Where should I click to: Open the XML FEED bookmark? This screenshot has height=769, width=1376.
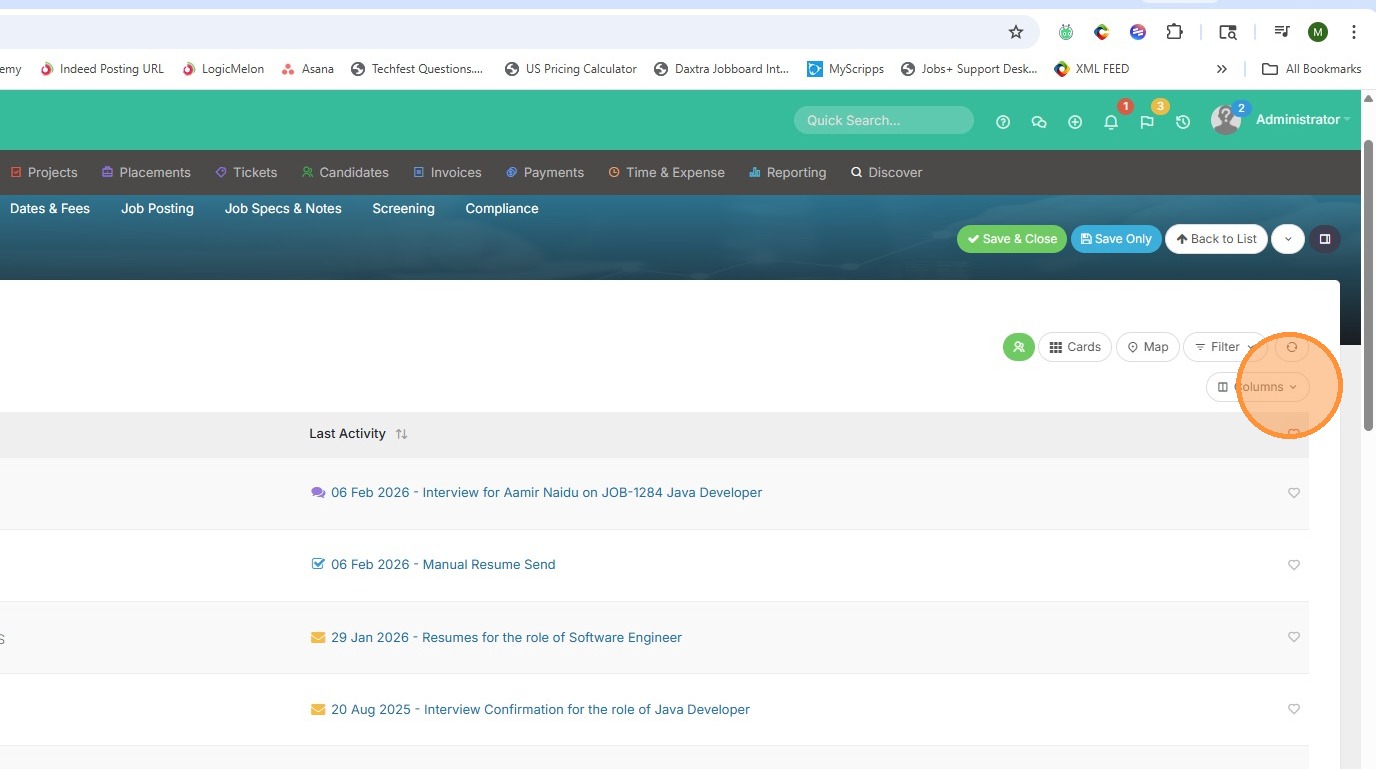pos(1091,69)
